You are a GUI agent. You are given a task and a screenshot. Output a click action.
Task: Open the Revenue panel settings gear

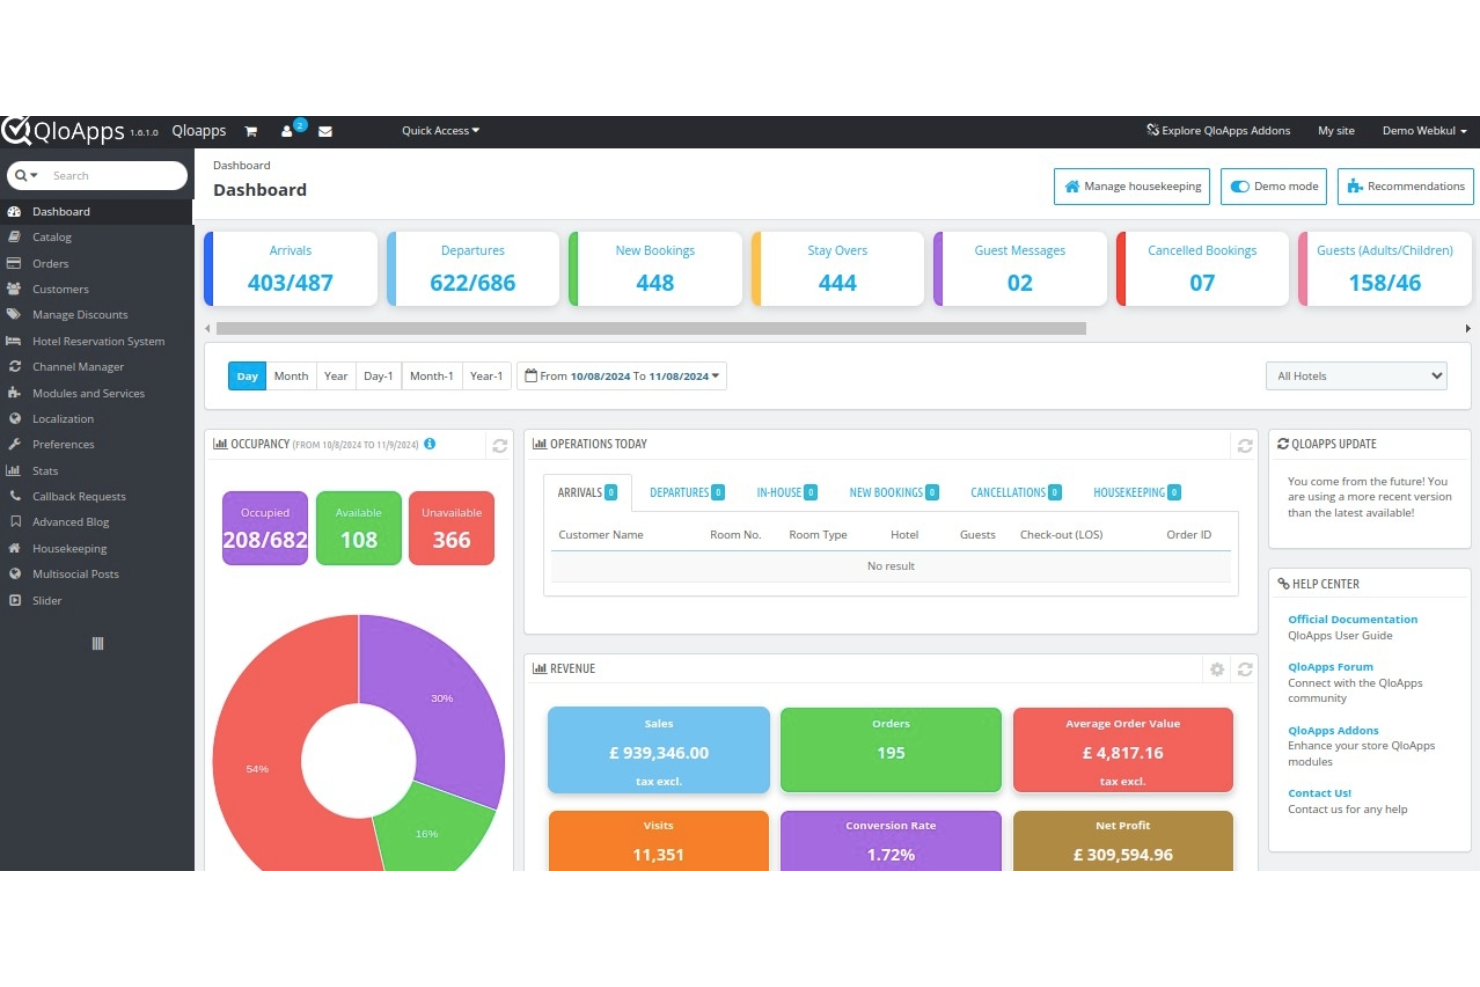(1217, 669)
